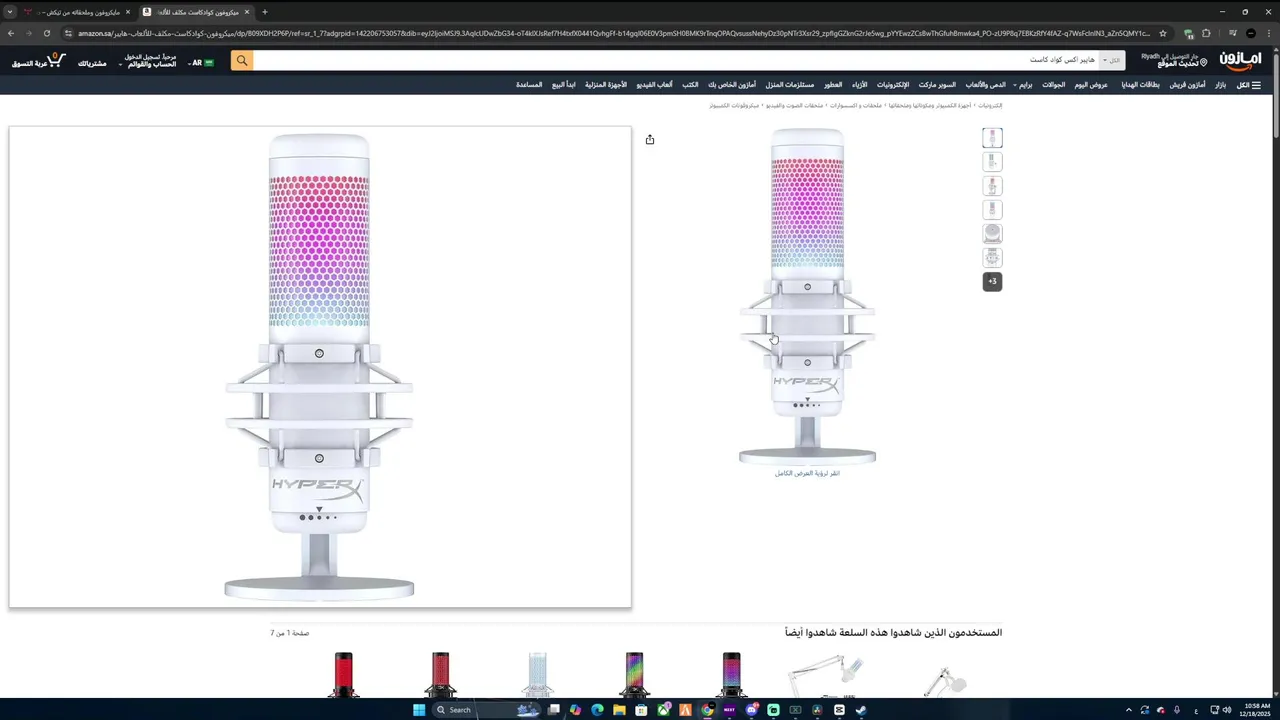Viewport: 1280px width, 720px height.
Task: Close the active Amazon microphone tab
Action: click(x=247, y=12)
